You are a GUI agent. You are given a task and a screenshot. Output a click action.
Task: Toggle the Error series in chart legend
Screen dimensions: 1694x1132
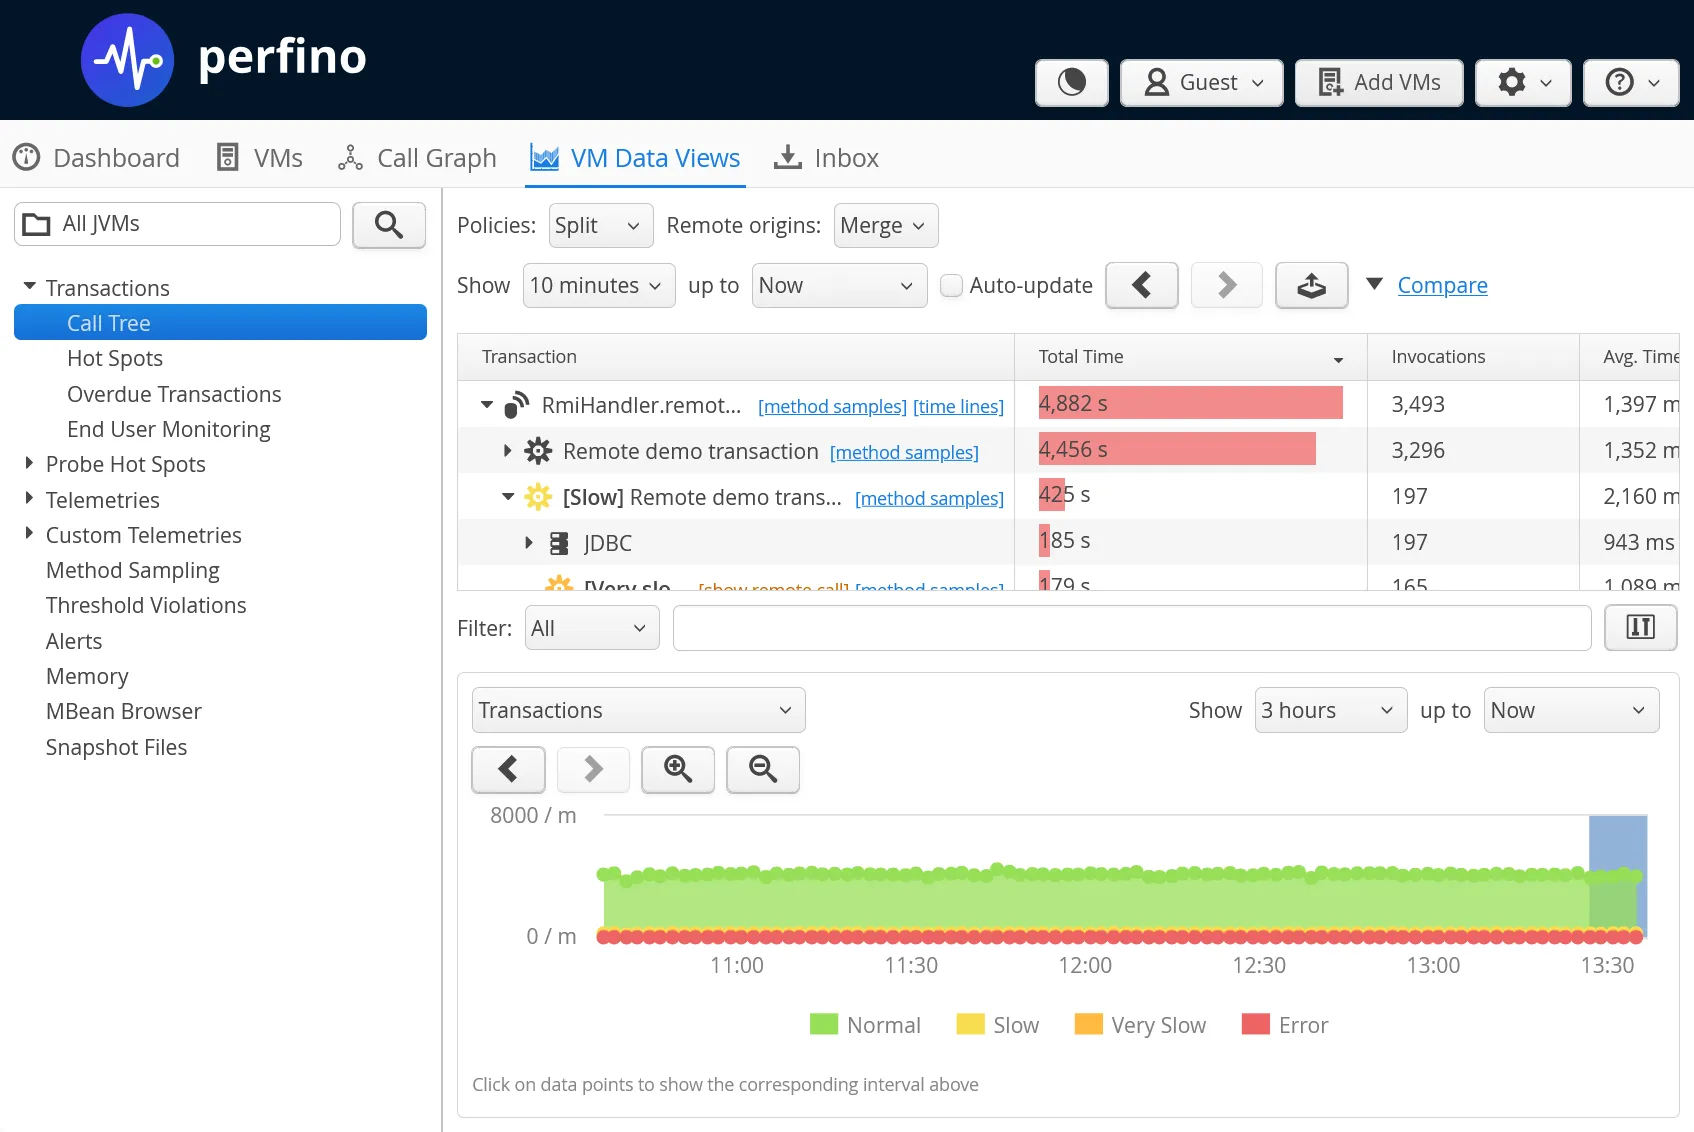1284,1025
